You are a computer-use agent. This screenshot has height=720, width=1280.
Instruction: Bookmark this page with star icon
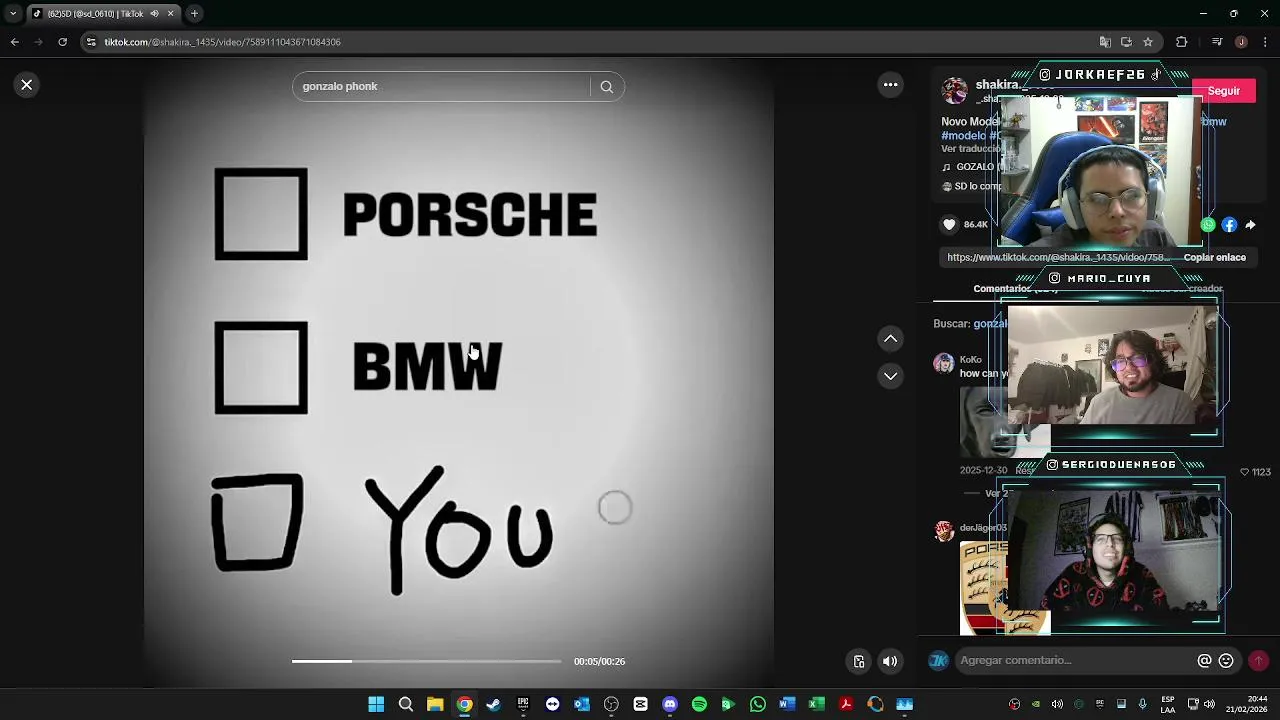(1148, 42)
